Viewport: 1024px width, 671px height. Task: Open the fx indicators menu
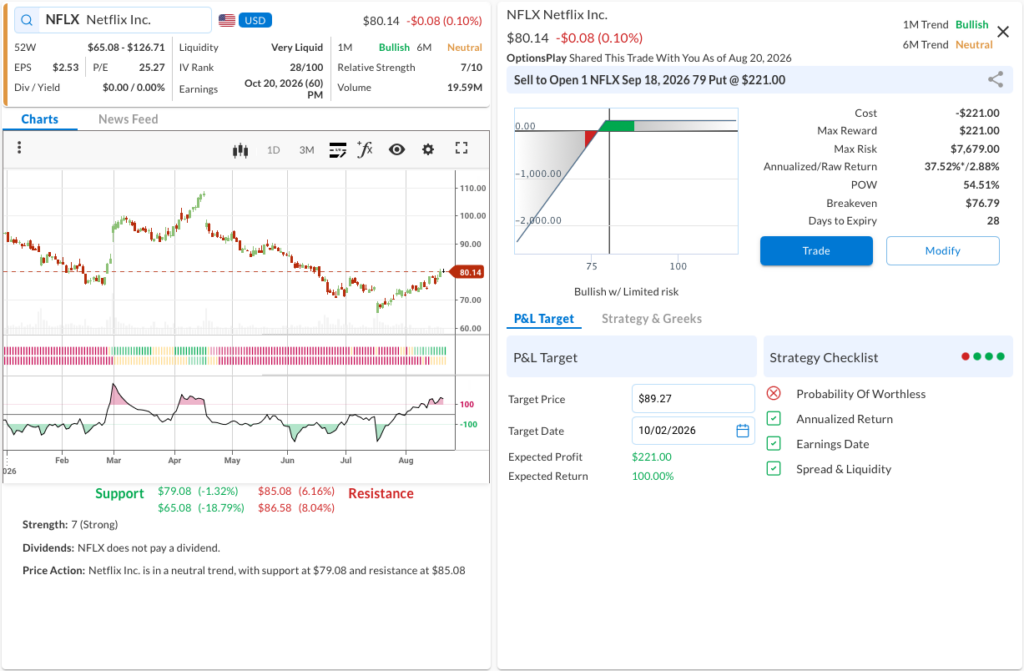(x=365, y=150)
